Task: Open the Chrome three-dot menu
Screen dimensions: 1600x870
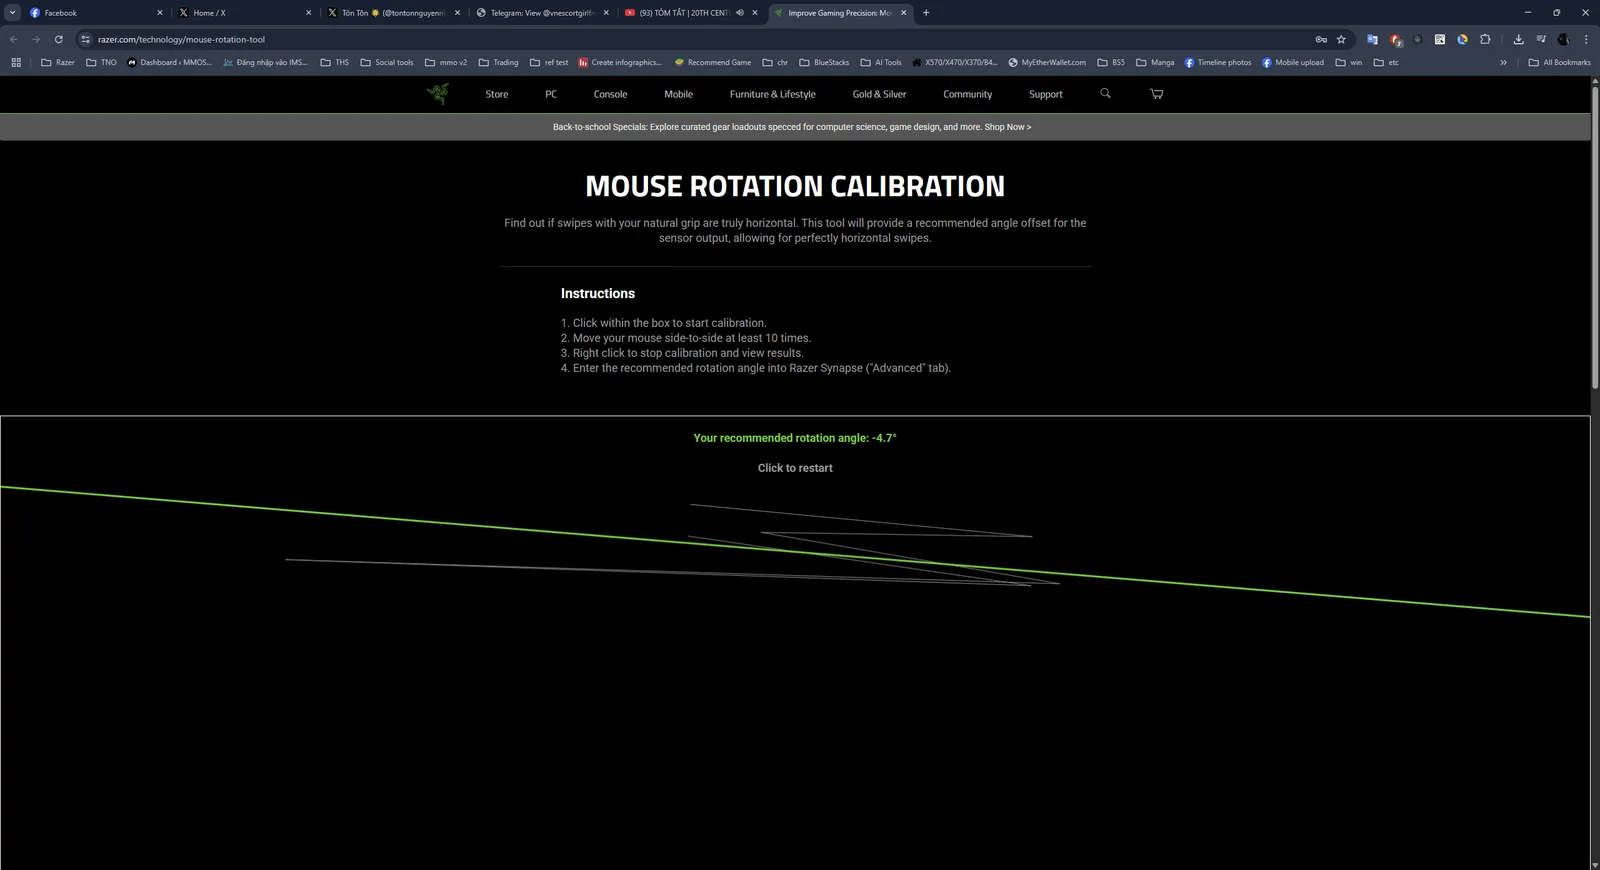Action: (1586, 40)
